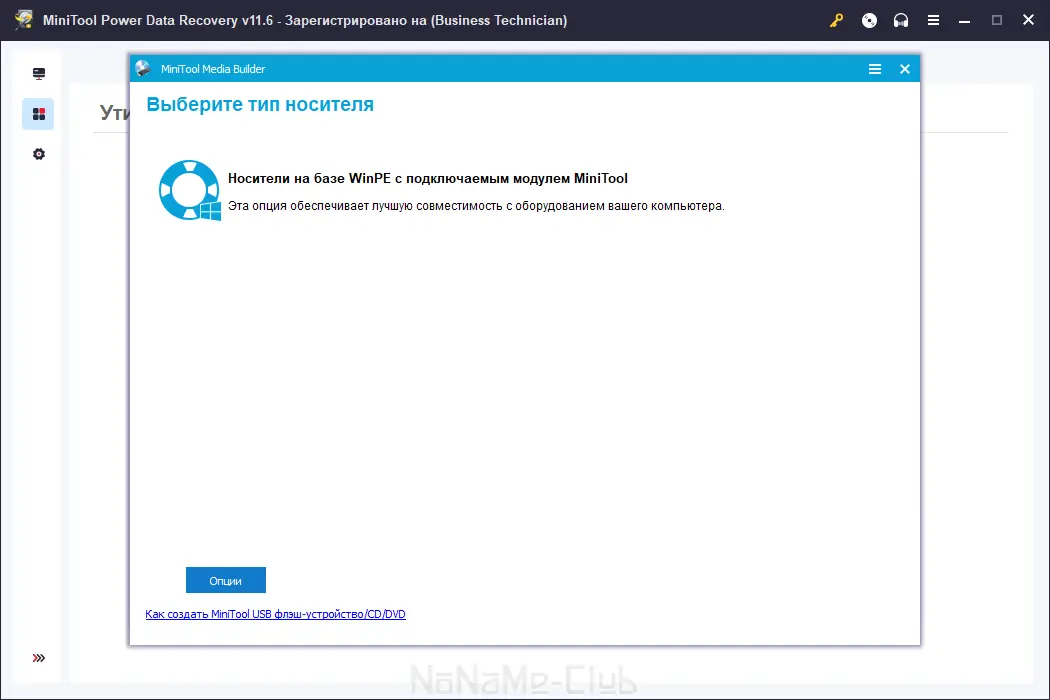Click the compatibility description text under WinPE option

[476, 206]
